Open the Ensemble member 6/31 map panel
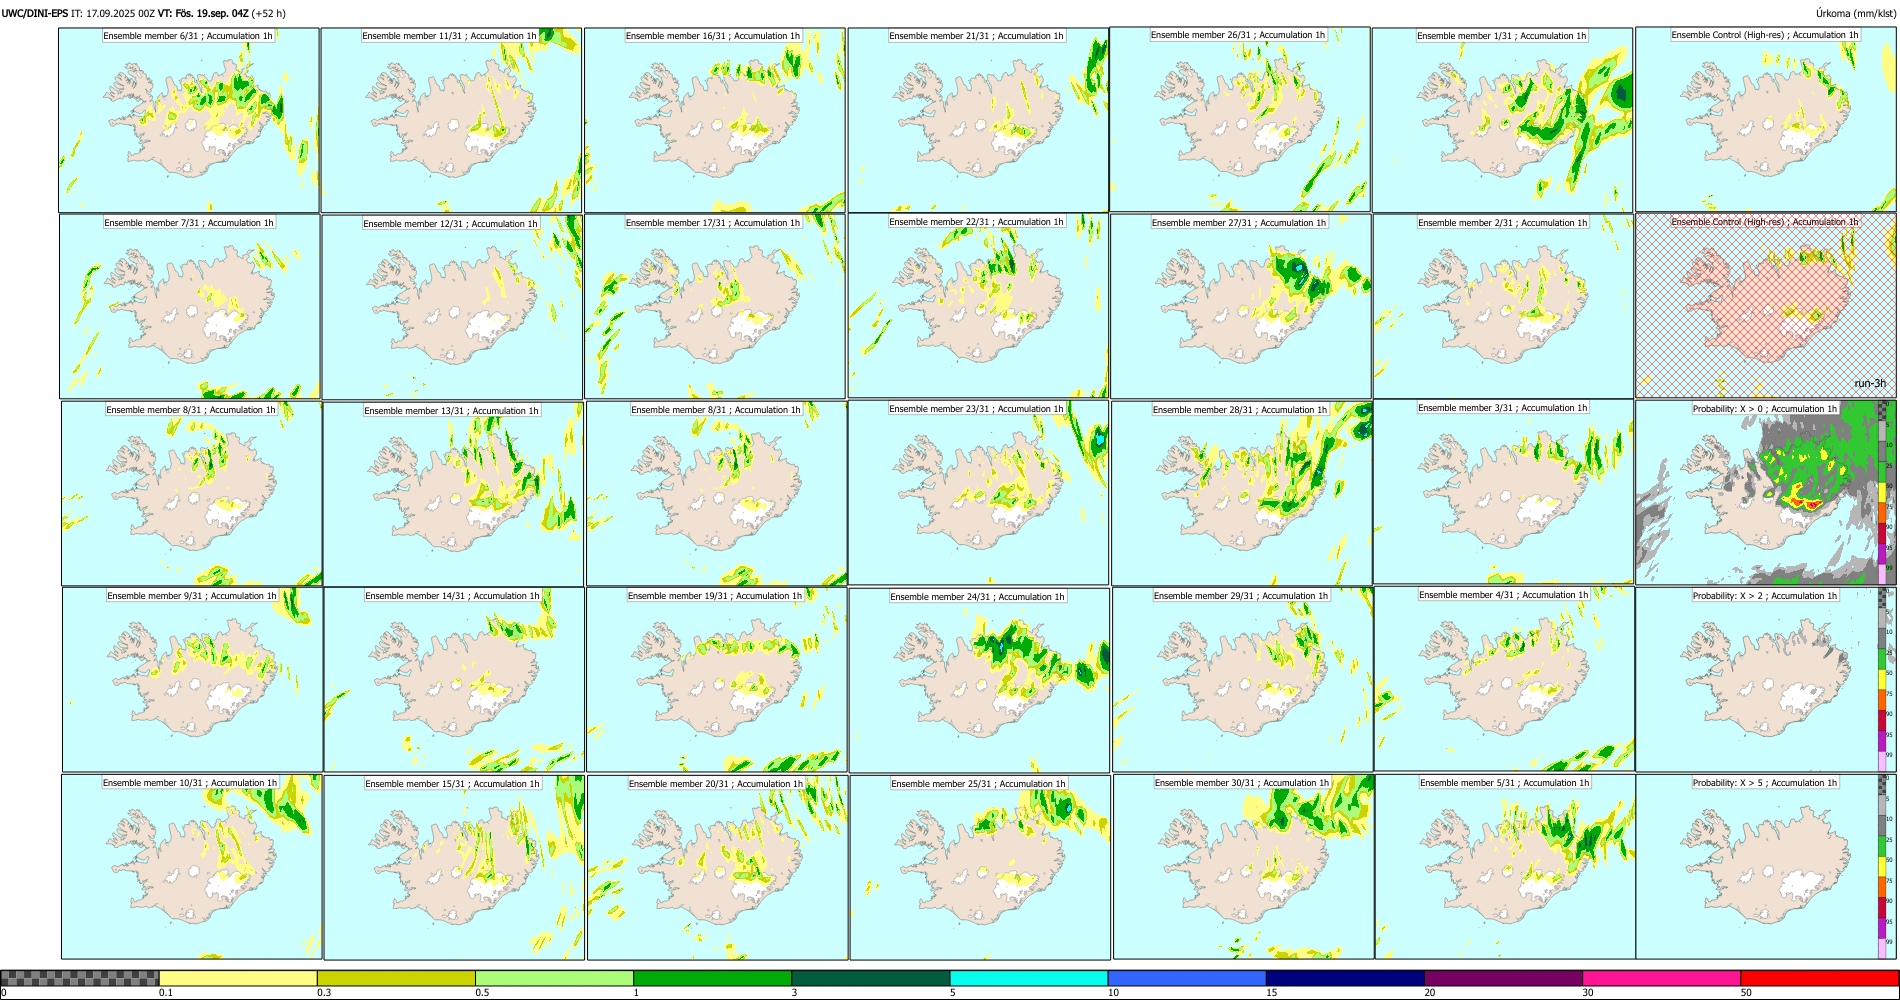Image resolution: width=1900 pixels, height=1000 pixels. pos(189,120)
